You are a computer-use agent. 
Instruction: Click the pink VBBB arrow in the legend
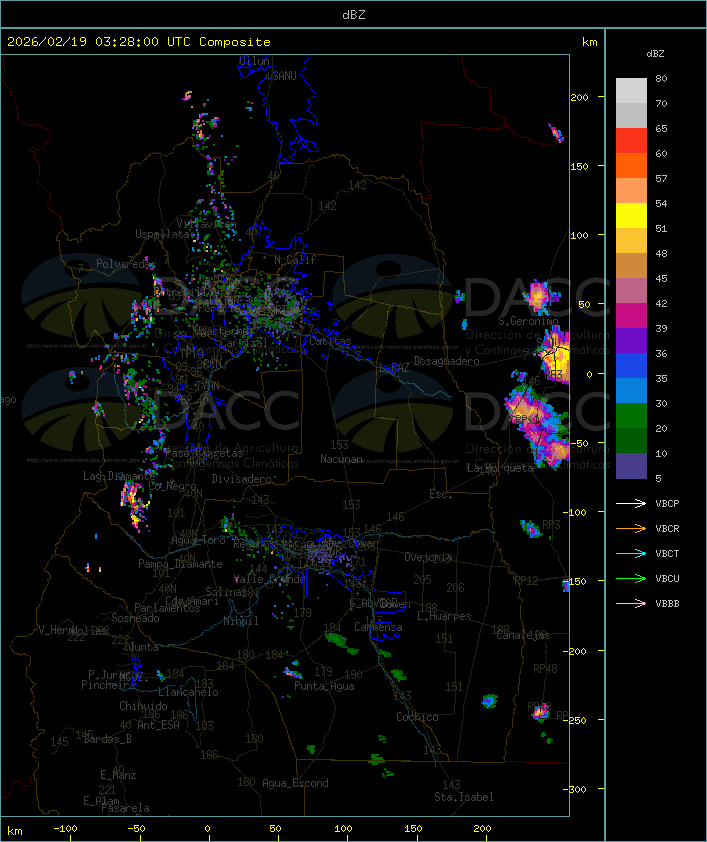click(x=631, y=604)
